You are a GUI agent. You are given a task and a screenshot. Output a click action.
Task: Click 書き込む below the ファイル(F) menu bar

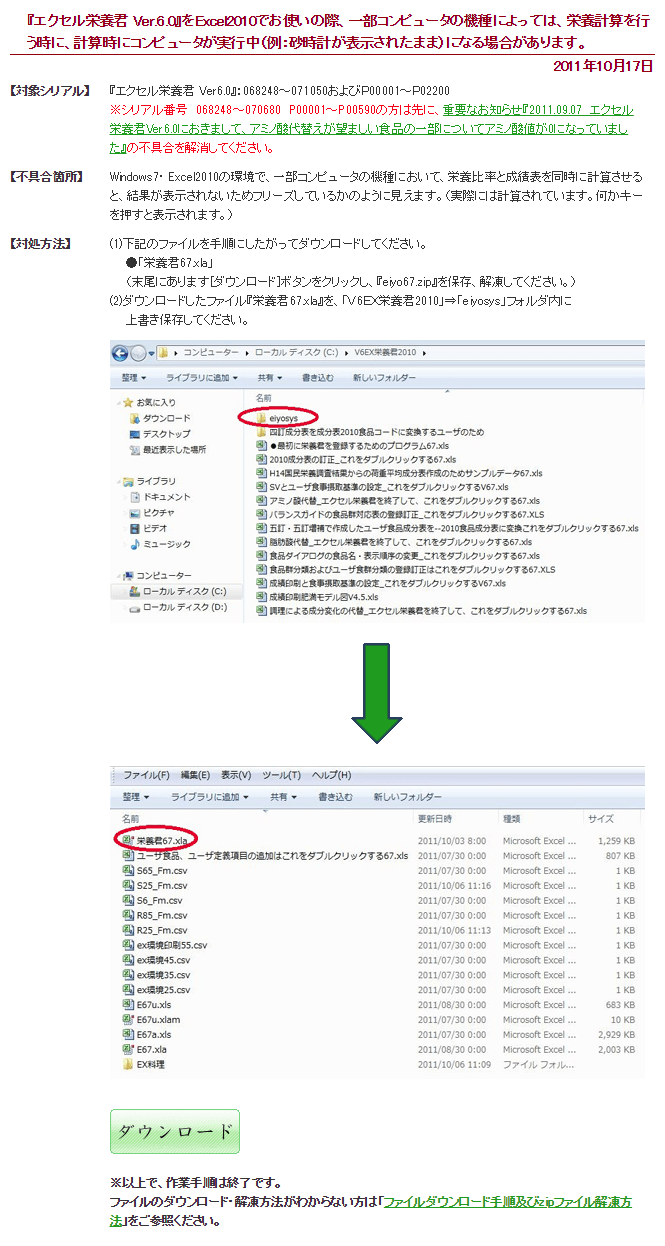point(335,797)
